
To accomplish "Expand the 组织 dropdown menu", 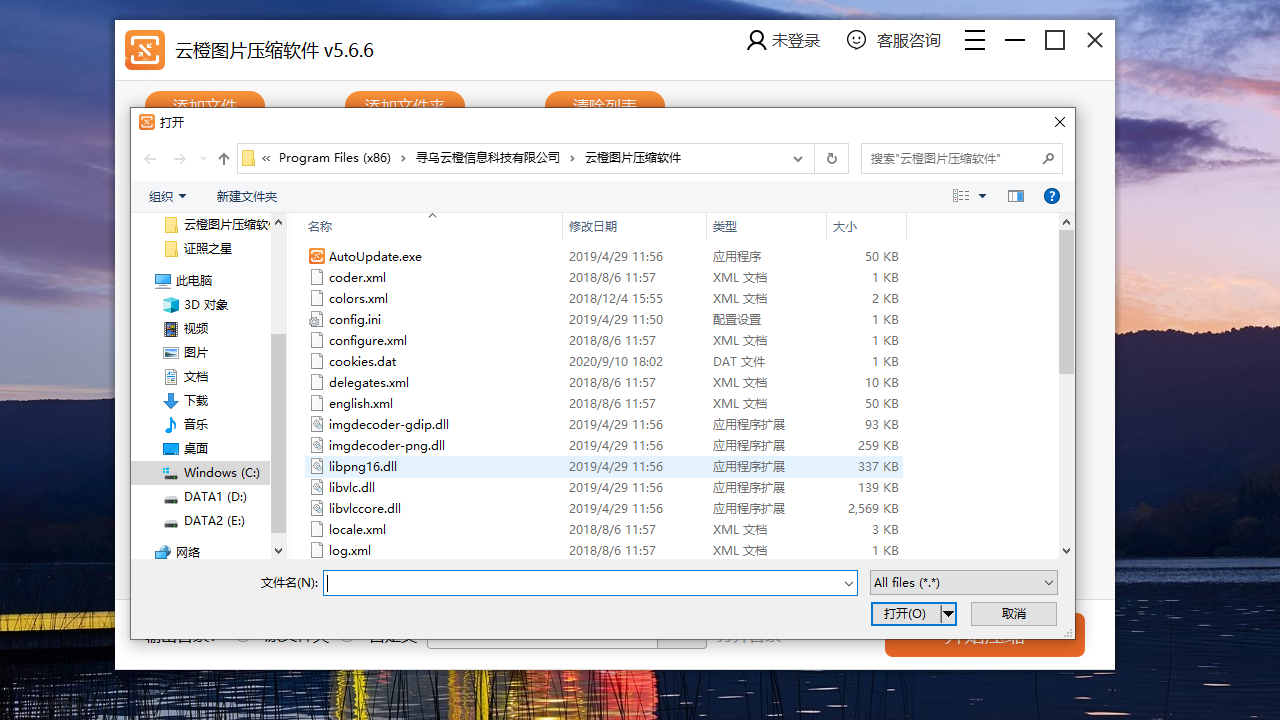I will 168,196.
